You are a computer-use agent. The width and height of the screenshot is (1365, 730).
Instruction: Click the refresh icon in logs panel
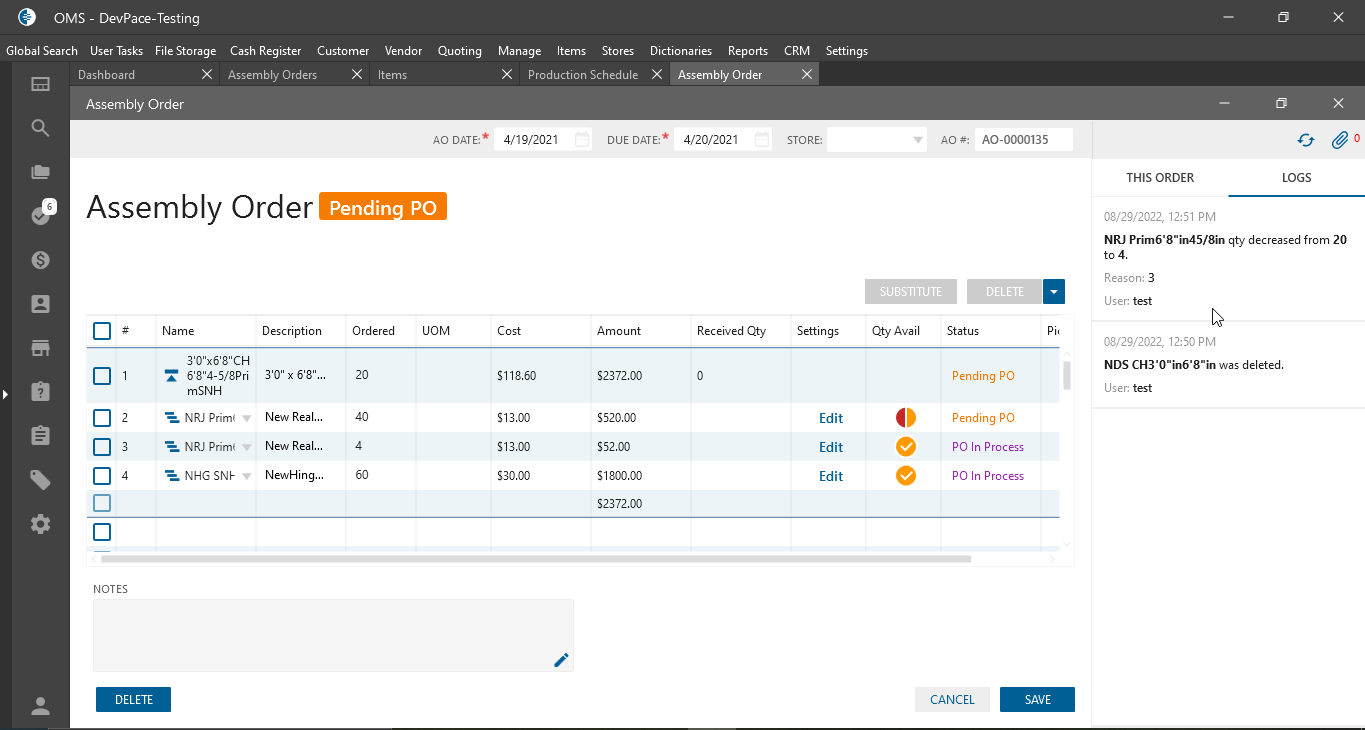[x=1305, y=140]
